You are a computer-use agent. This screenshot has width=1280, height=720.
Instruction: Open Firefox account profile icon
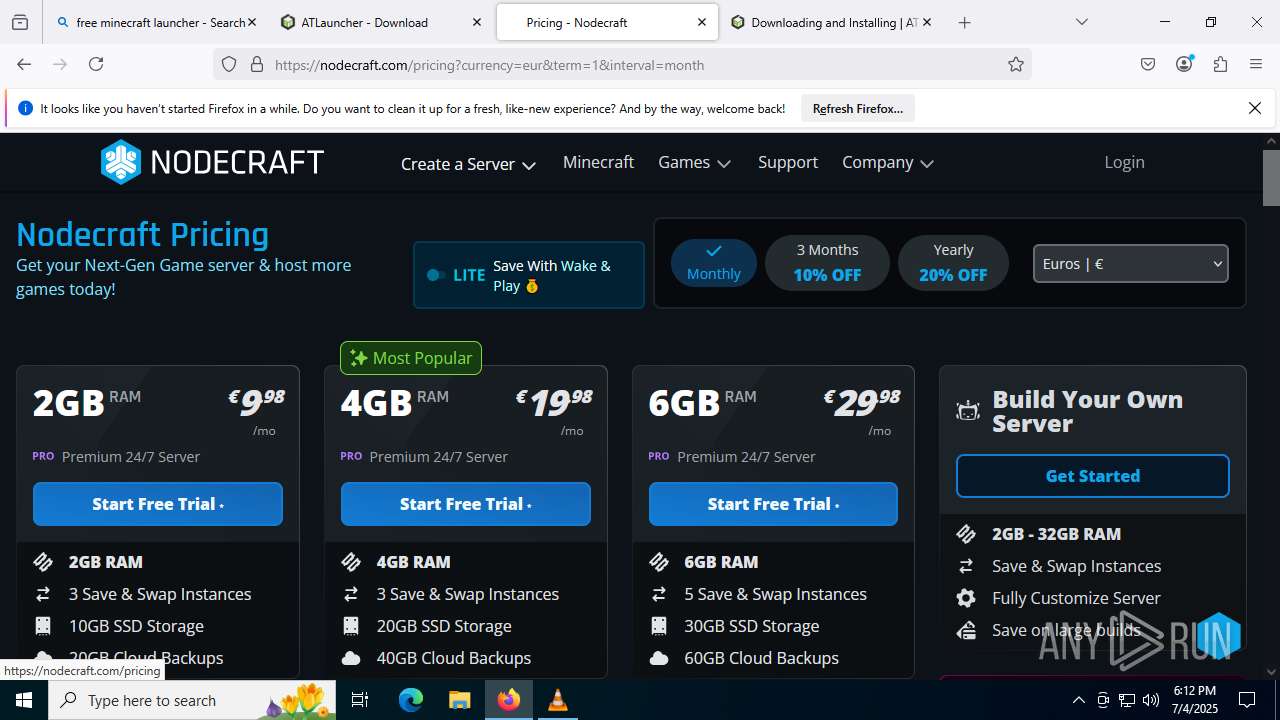click(x=1184, y=64)
